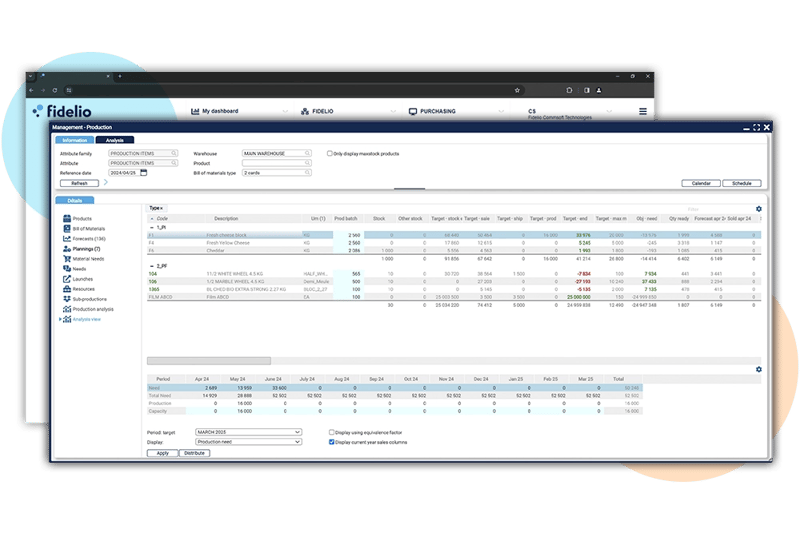Search icon in Attribute family field
This screenshot has height=533, width=800.
(x=174, y=153)
